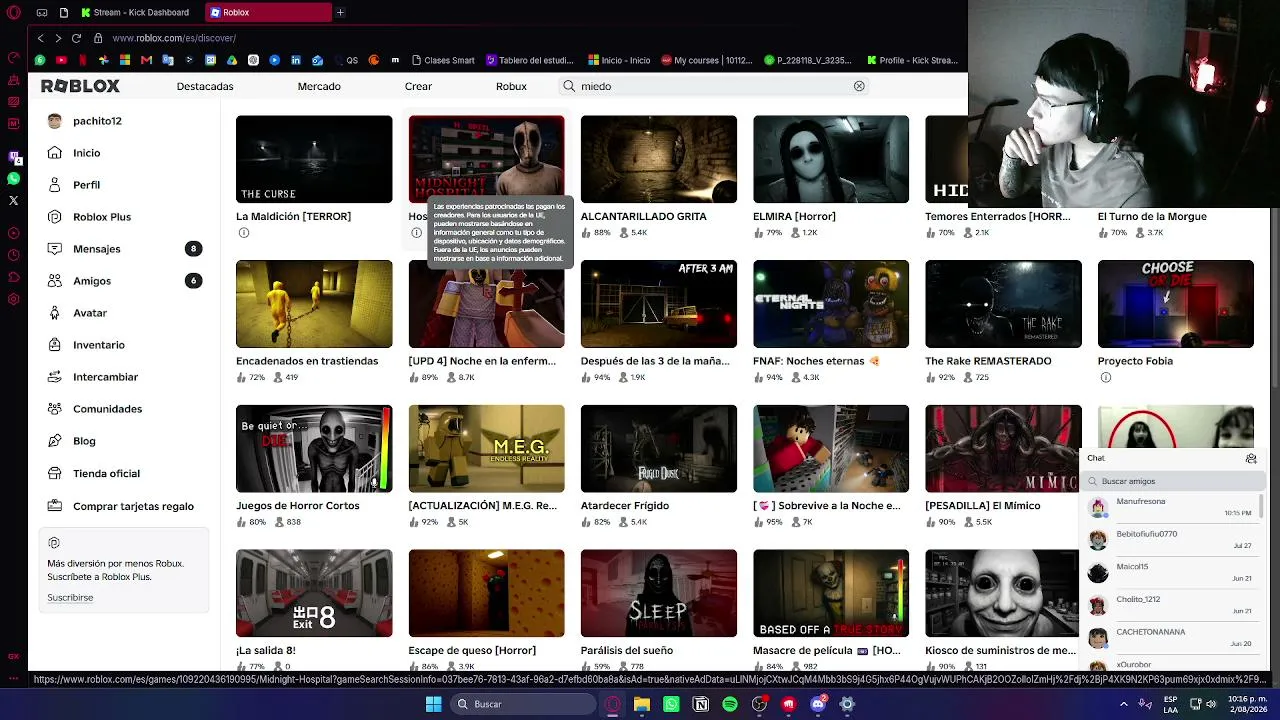
Task: Click the Comprar tarjetas regalo gift card icon
Action: tap(54, 506)
